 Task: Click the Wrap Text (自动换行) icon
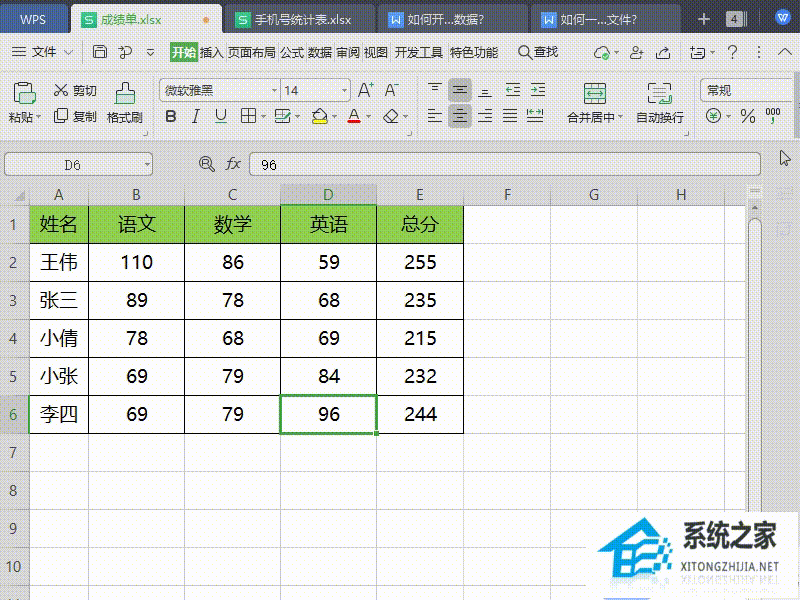660,94
